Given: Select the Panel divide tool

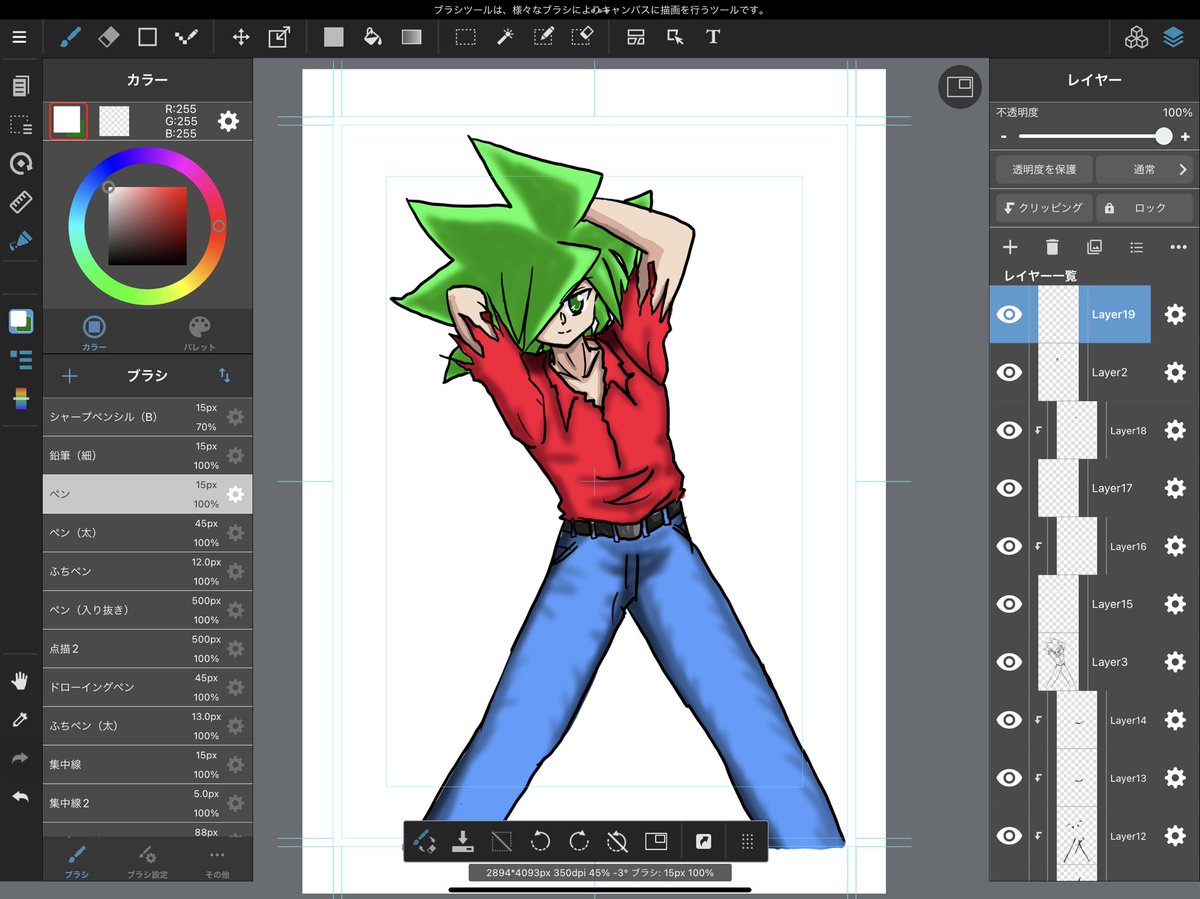Looking at the screenshot, I should [636, 37].
